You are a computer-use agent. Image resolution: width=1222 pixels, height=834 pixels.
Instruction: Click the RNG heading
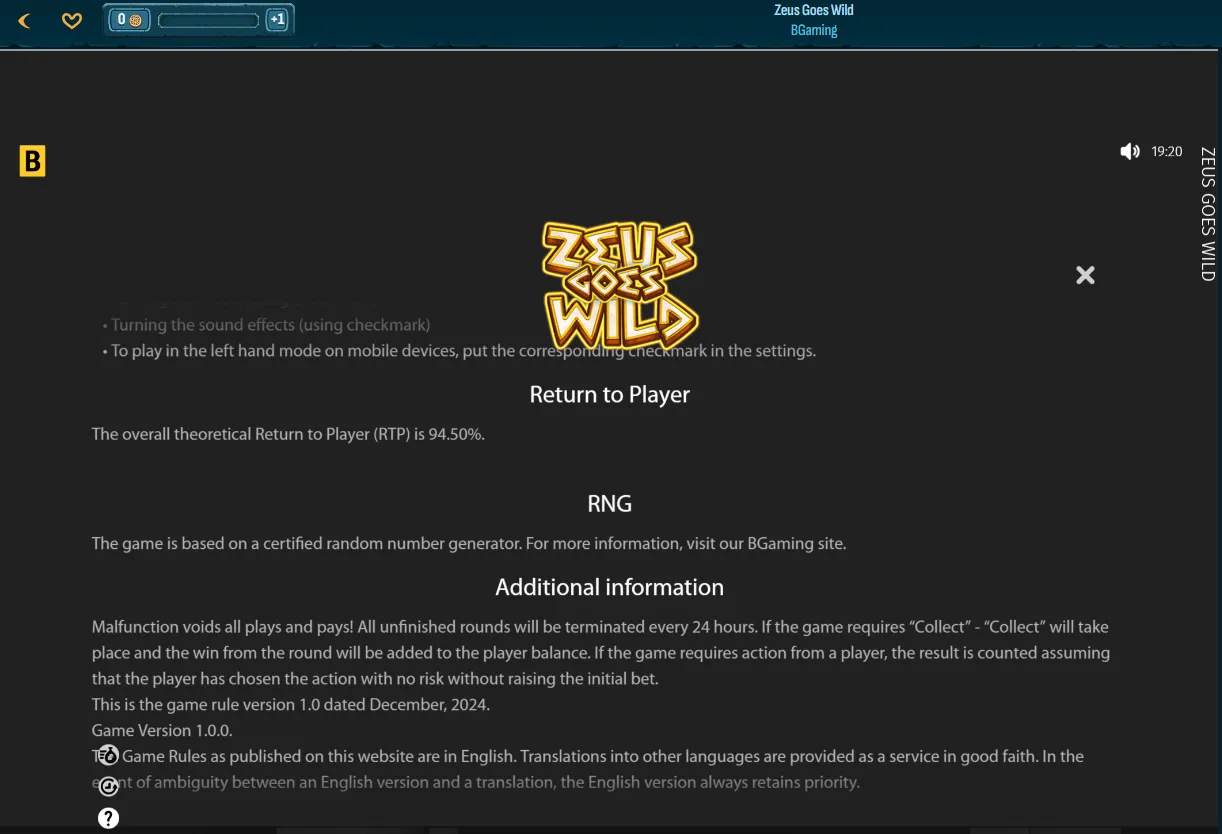click(610, 504)
